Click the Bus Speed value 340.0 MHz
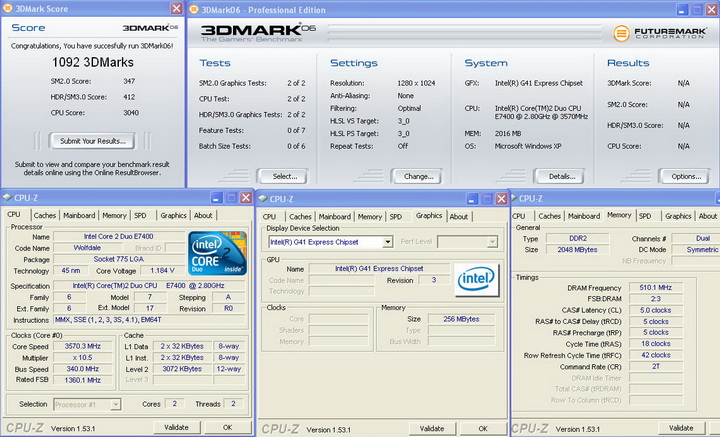The height and width of the screenshot is (437, 720). 83,369
